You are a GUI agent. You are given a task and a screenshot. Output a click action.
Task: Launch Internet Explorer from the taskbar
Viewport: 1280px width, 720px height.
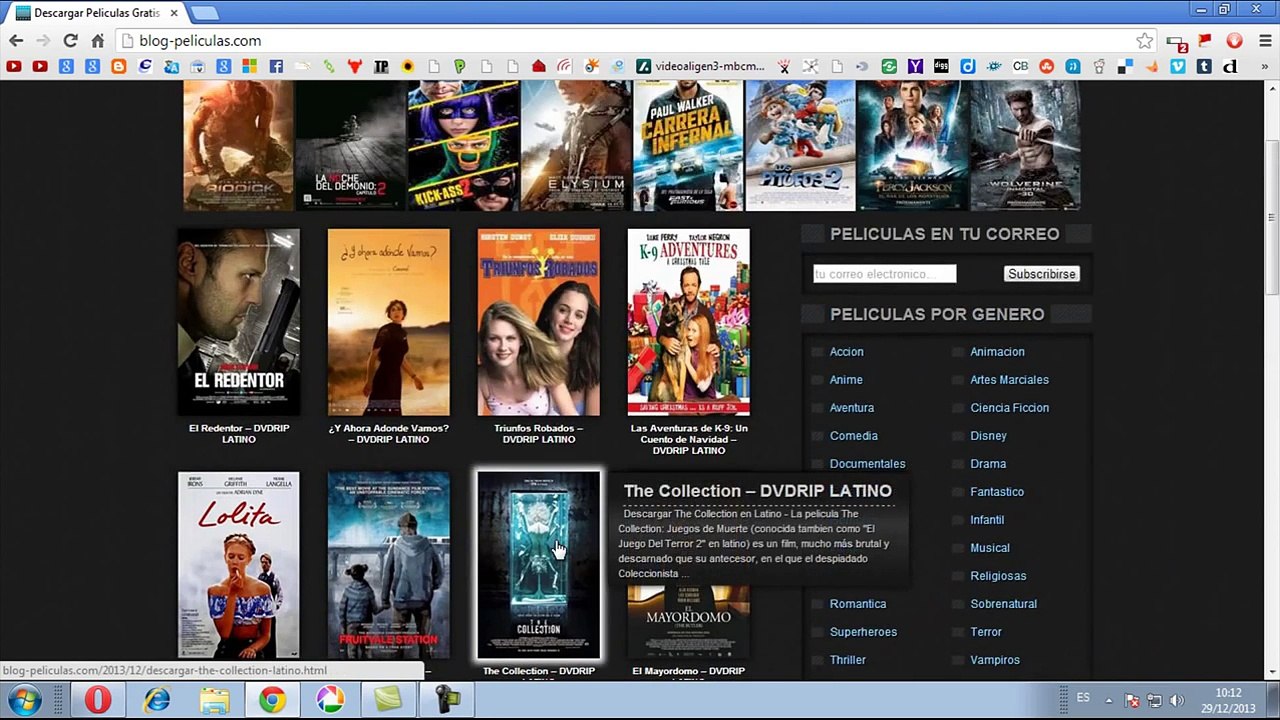[x=156, y=700]
